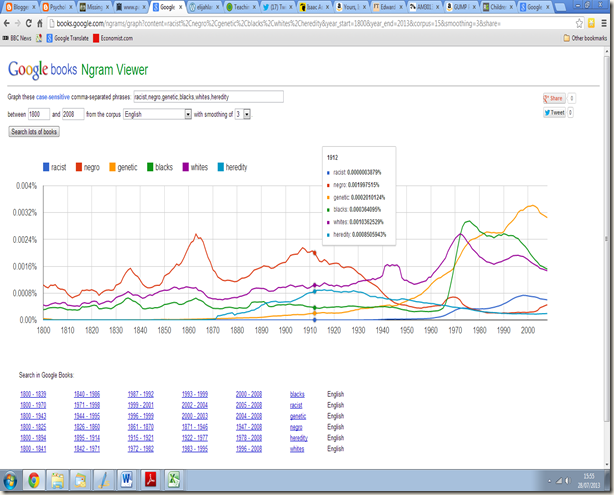Click the whites Google Books link
This screenshot has width=614, height=495.
point(297,449)
